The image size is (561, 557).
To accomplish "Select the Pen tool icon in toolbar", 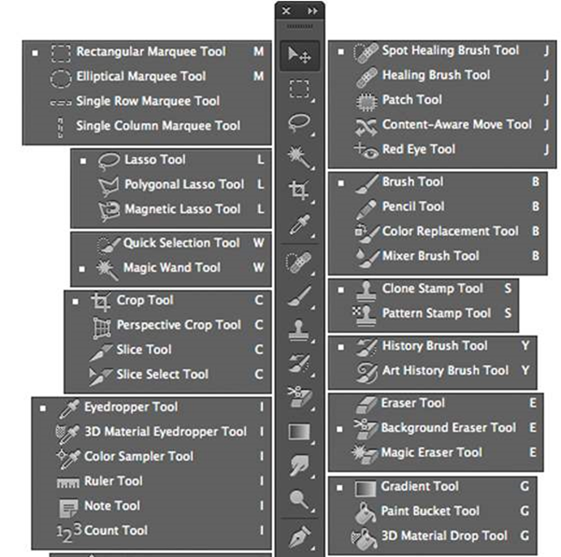I will pos(299,536).
